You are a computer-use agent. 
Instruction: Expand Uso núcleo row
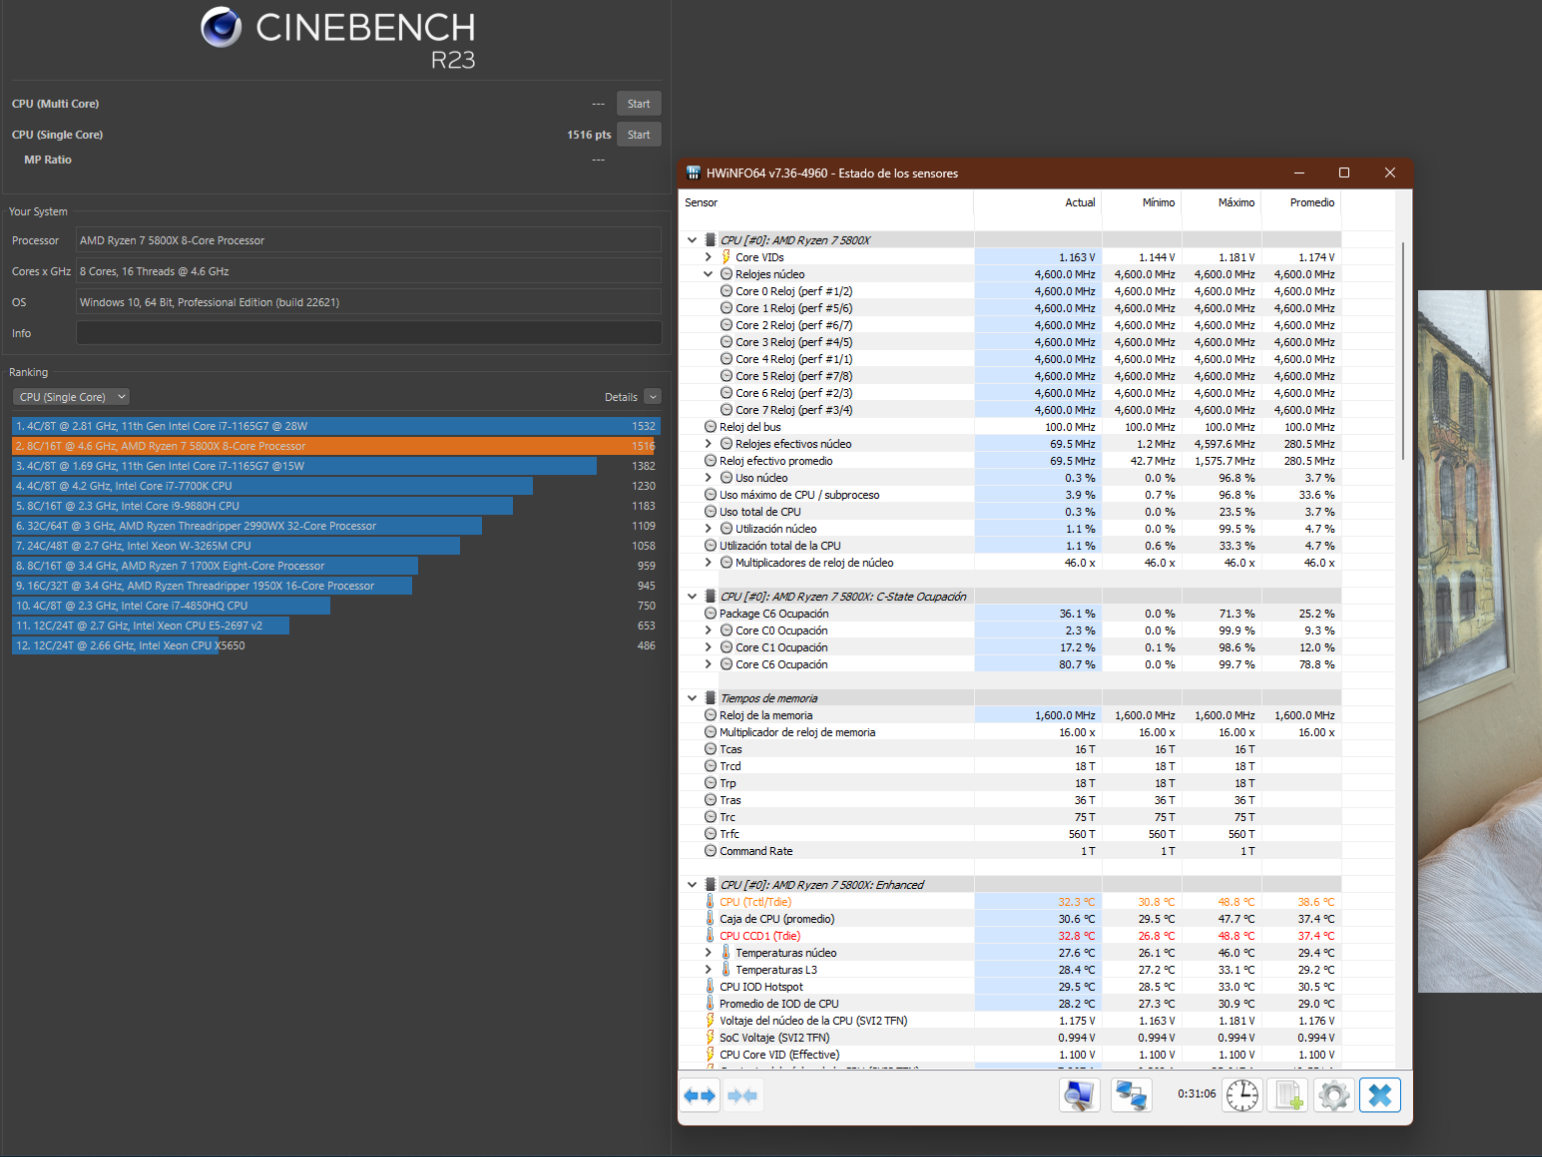coord(708,478)
